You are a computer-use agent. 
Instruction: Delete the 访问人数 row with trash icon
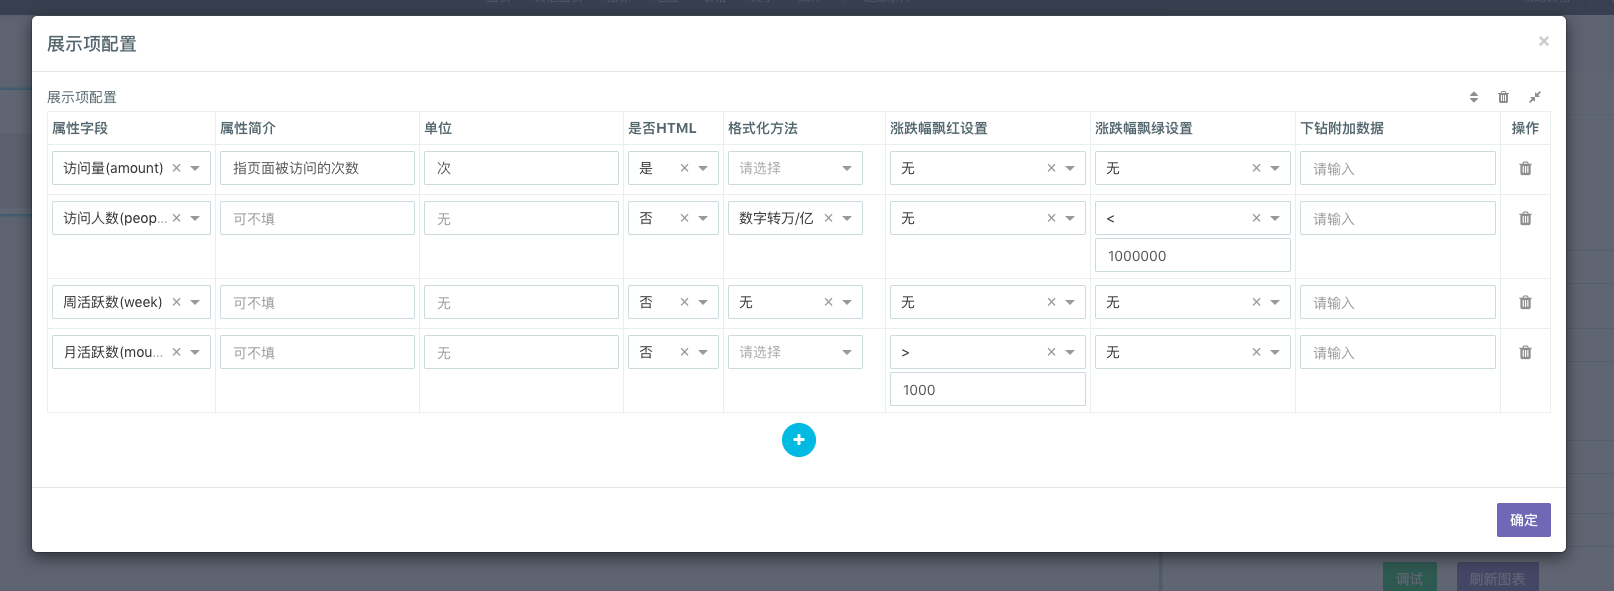point(1525,218)
